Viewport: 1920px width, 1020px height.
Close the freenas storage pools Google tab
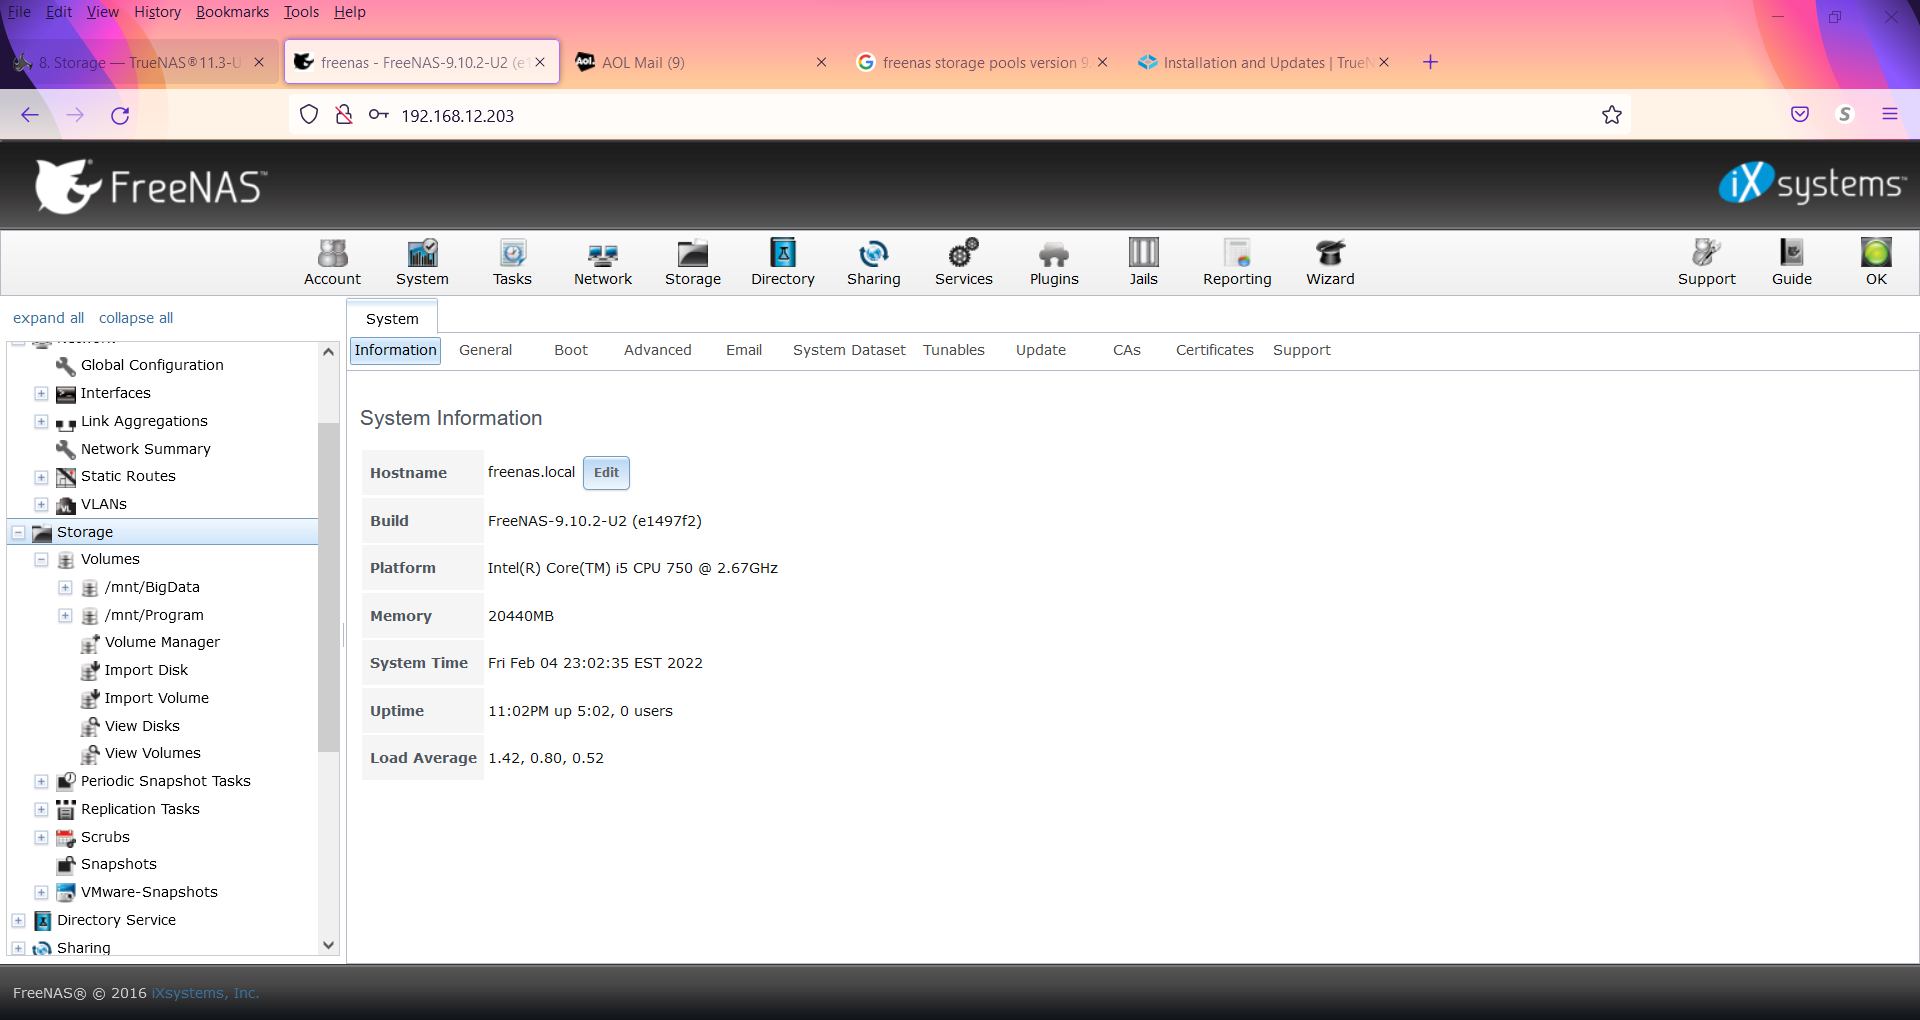pyautogui.click(x=1102, y=62)
